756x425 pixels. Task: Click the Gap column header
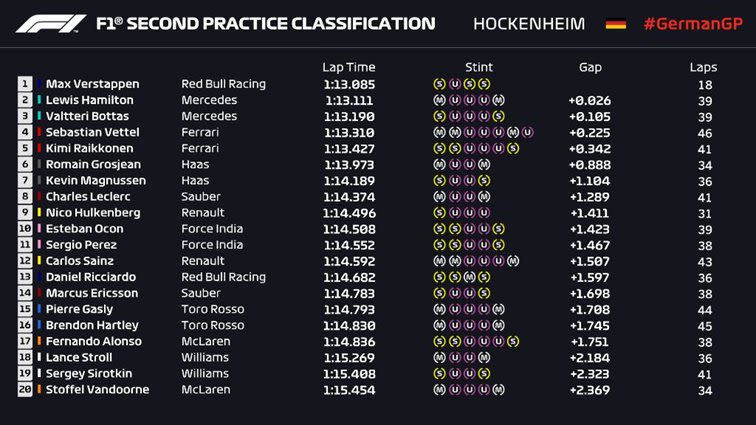click(x=590, y=67)
